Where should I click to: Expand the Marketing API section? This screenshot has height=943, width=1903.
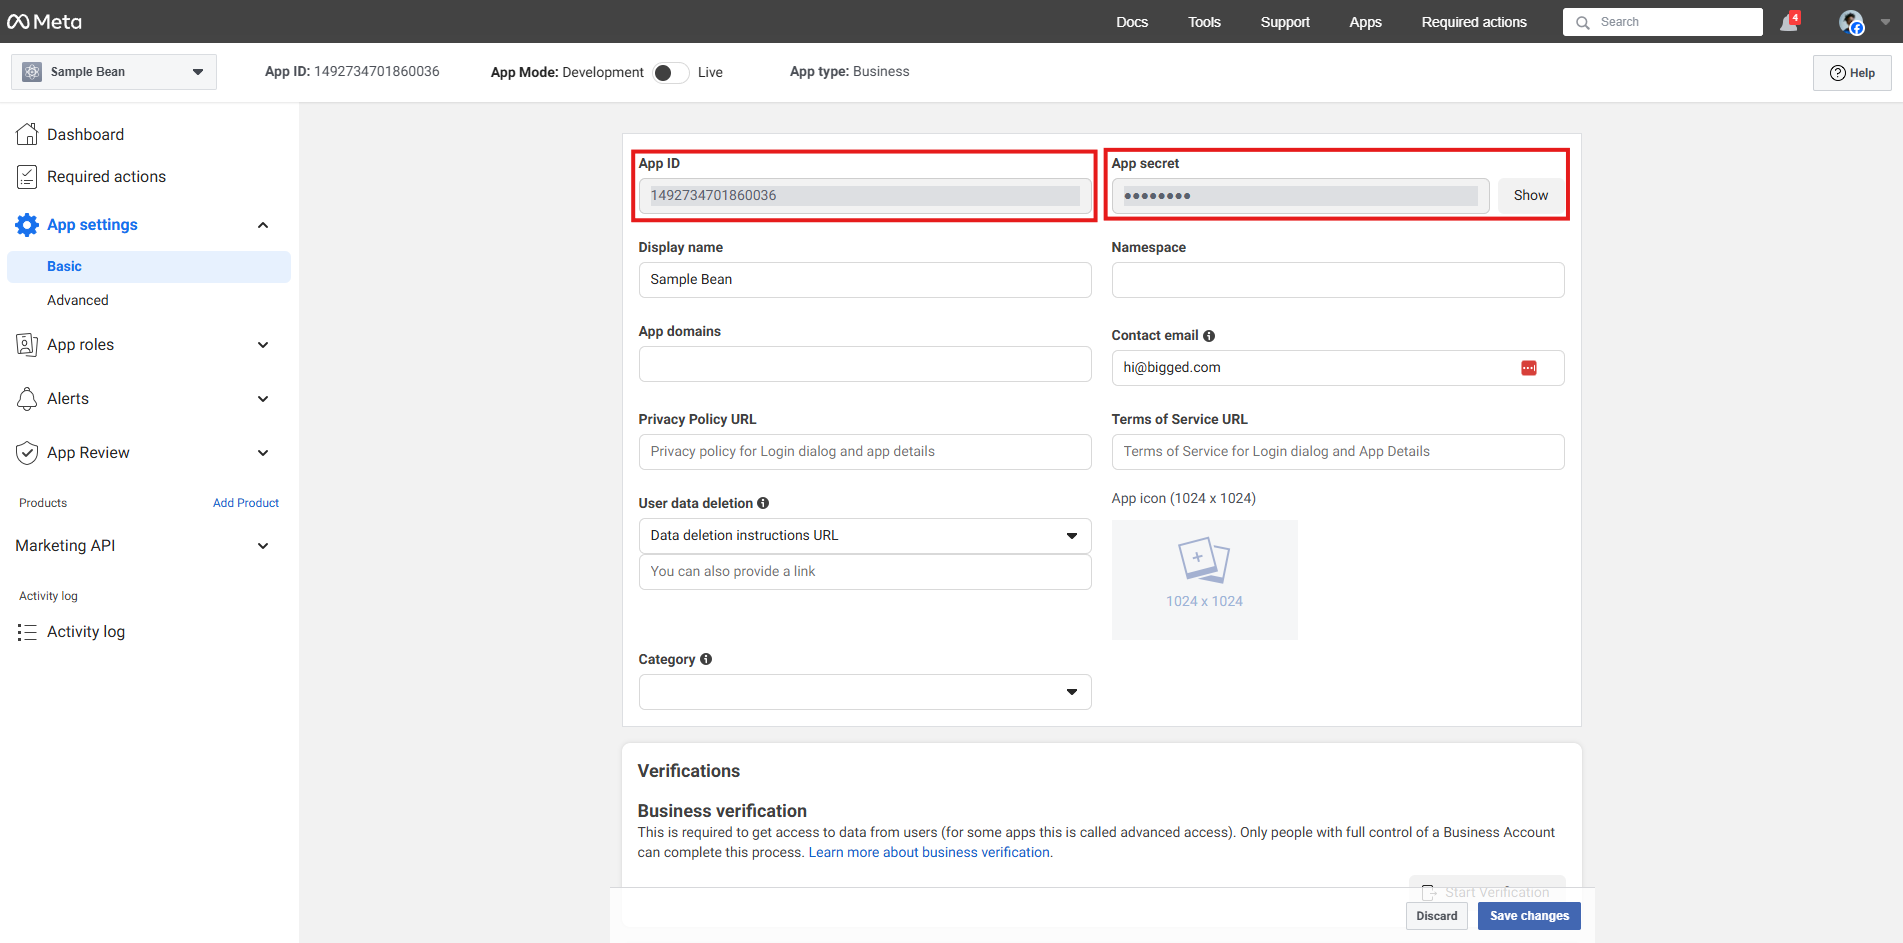[263, 546]
